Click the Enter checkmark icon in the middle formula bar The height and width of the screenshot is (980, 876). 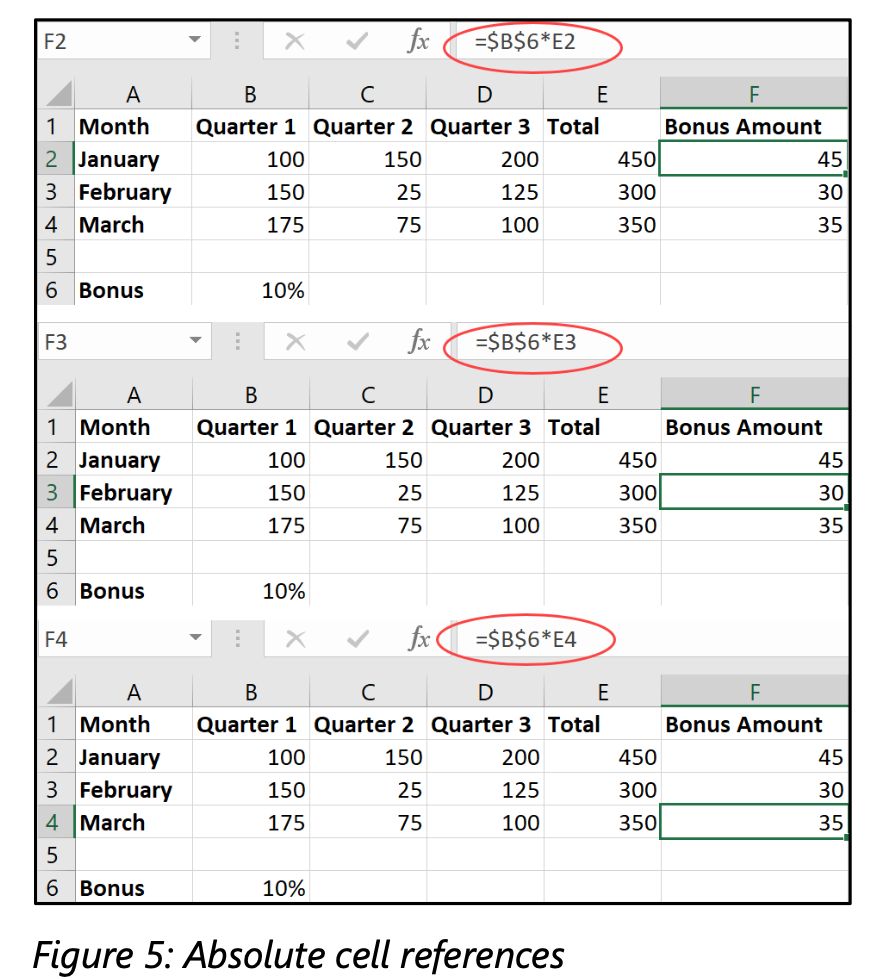355,343
